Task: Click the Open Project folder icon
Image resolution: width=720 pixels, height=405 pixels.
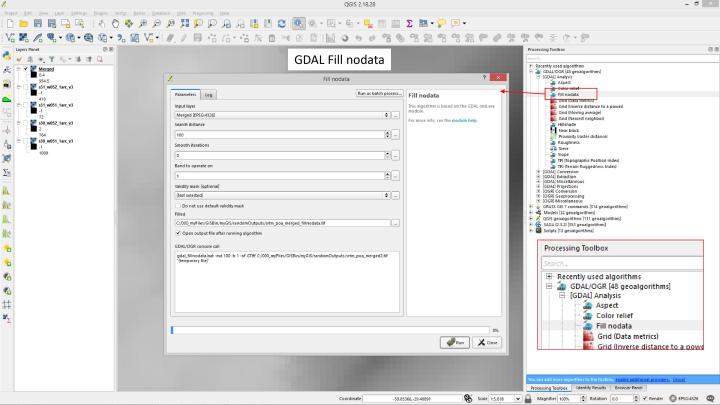Action: pyautogui.click(x=24, y=22)
